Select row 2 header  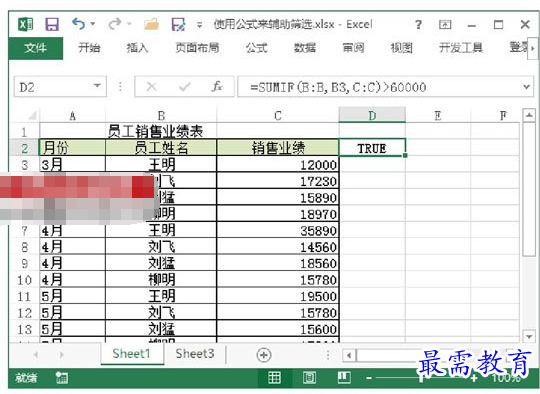click(24, 148)
